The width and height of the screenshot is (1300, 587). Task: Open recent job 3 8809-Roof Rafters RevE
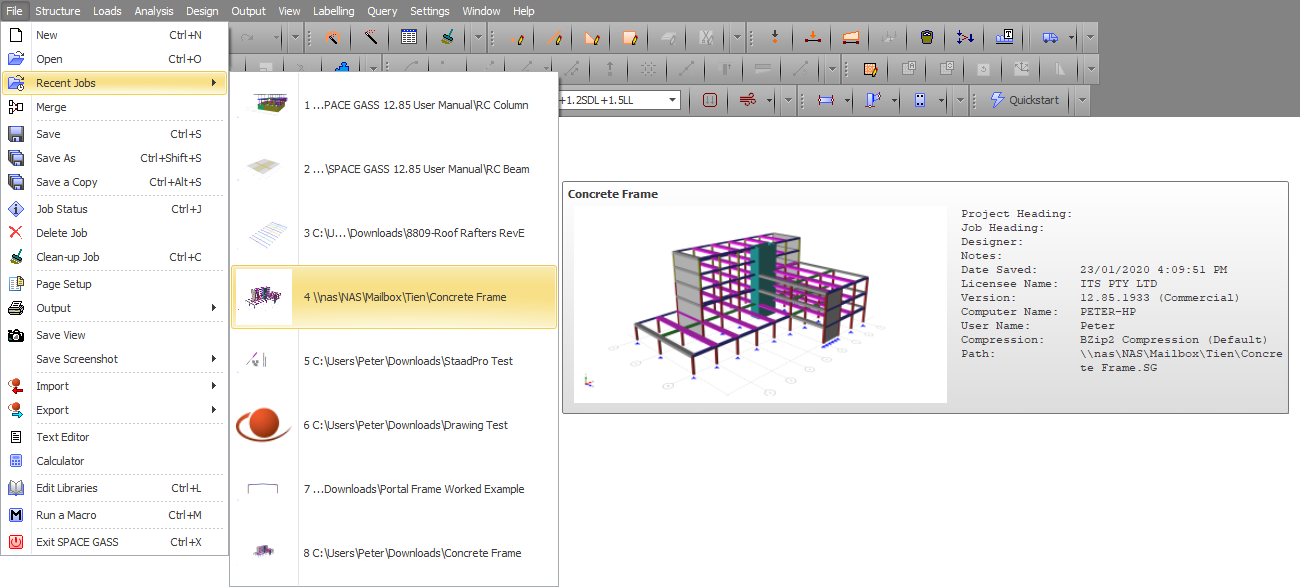[394, 233]
